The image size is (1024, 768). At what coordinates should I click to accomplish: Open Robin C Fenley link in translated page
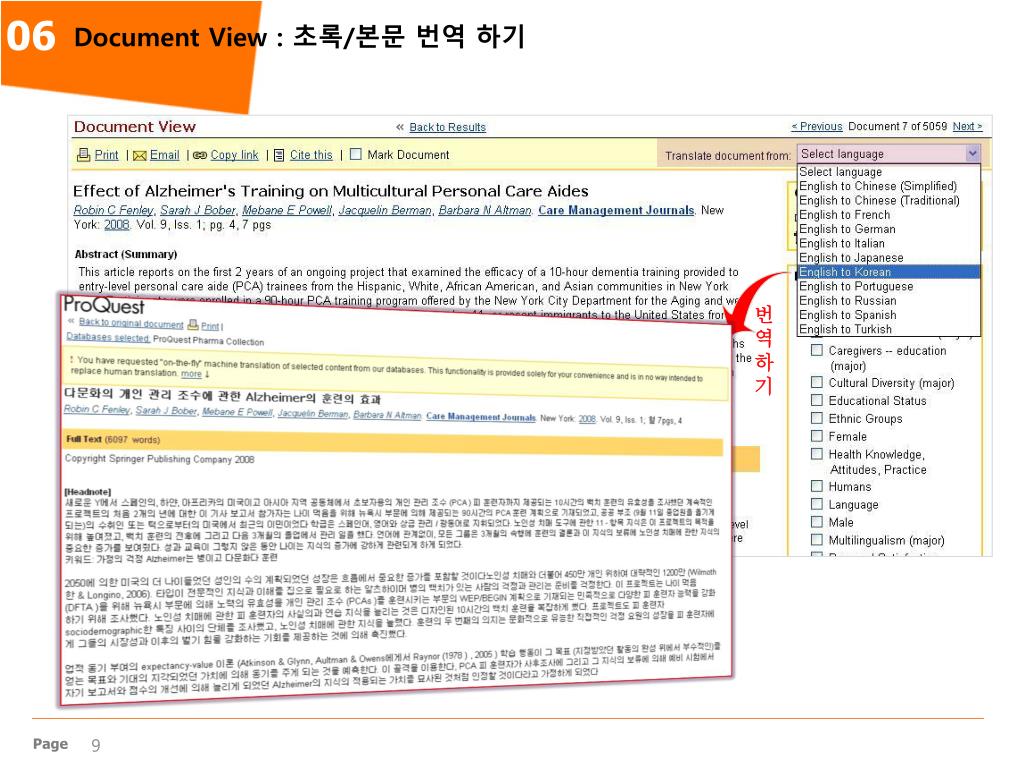click(97, 409)
